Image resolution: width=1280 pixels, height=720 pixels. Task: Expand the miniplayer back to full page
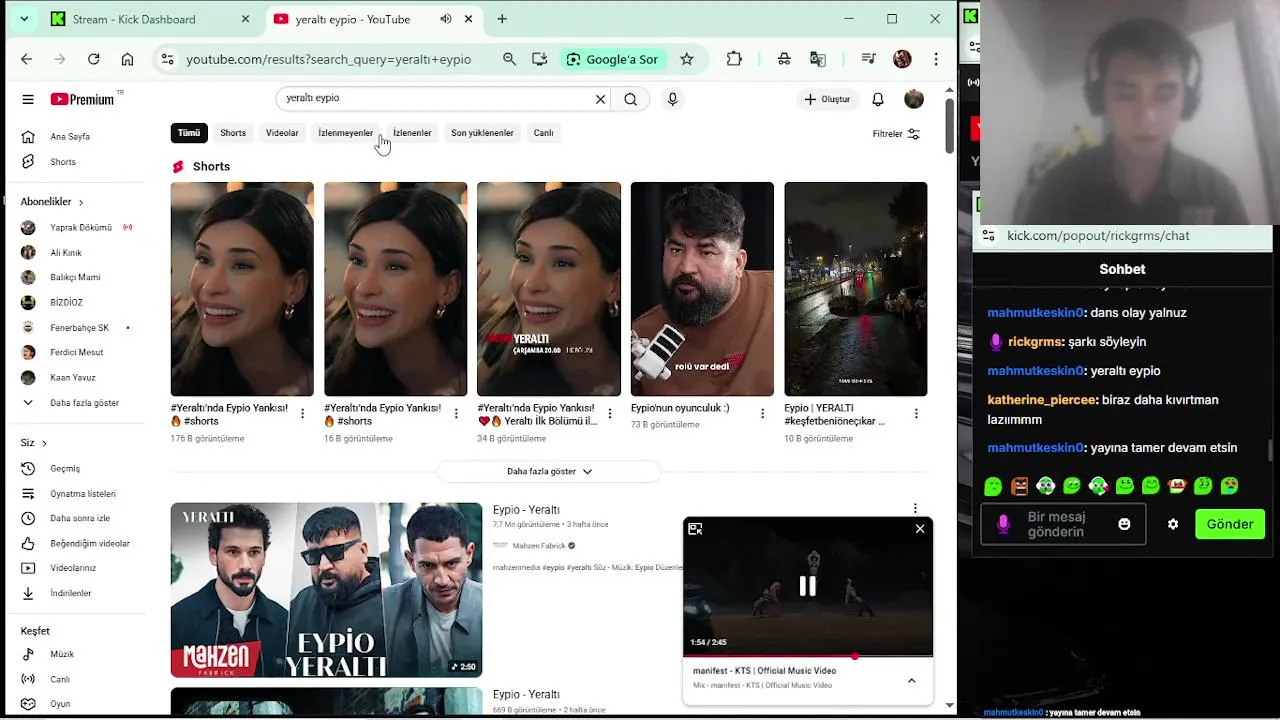(695, 529)
